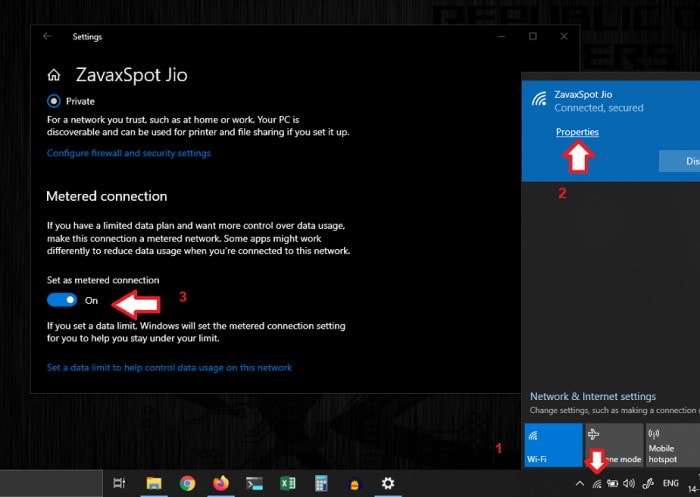Click the pen workspace tray icon
Image resolution: width=700 pixels, height=497 pixels.
[648, 483]
